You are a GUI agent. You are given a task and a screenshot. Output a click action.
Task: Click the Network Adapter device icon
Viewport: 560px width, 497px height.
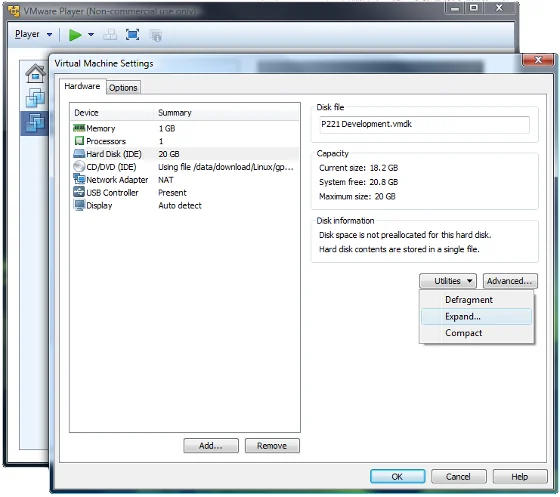pyautogui.click(x=79, y=179)
